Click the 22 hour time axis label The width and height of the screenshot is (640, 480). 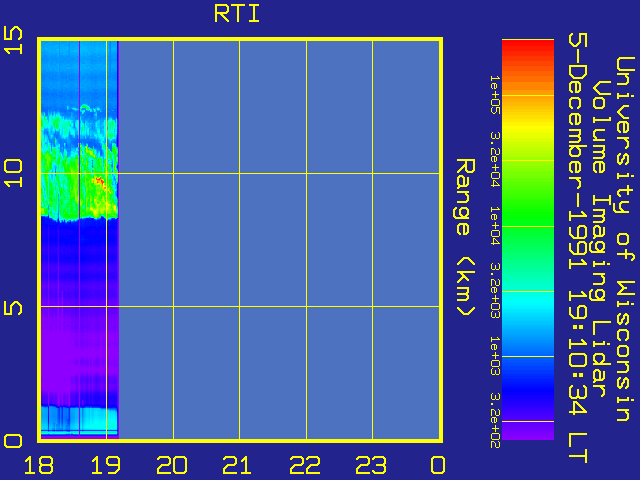[x=305, y=465]
